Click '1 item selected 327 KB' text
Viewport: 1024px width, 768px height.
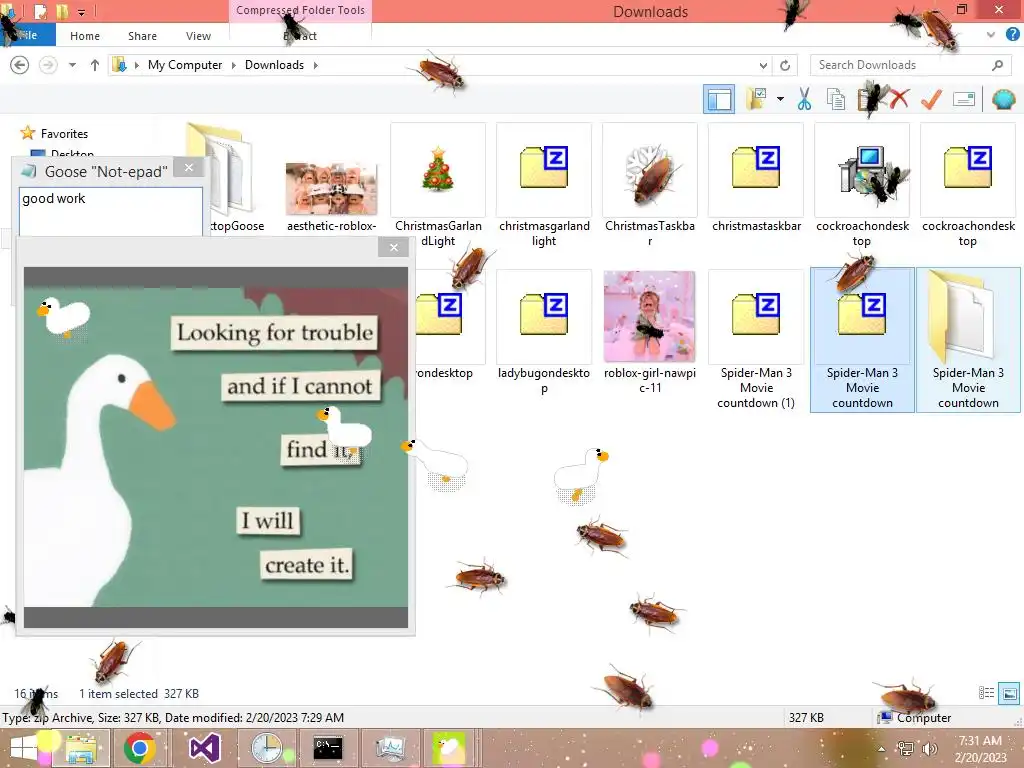pos(139,694)
